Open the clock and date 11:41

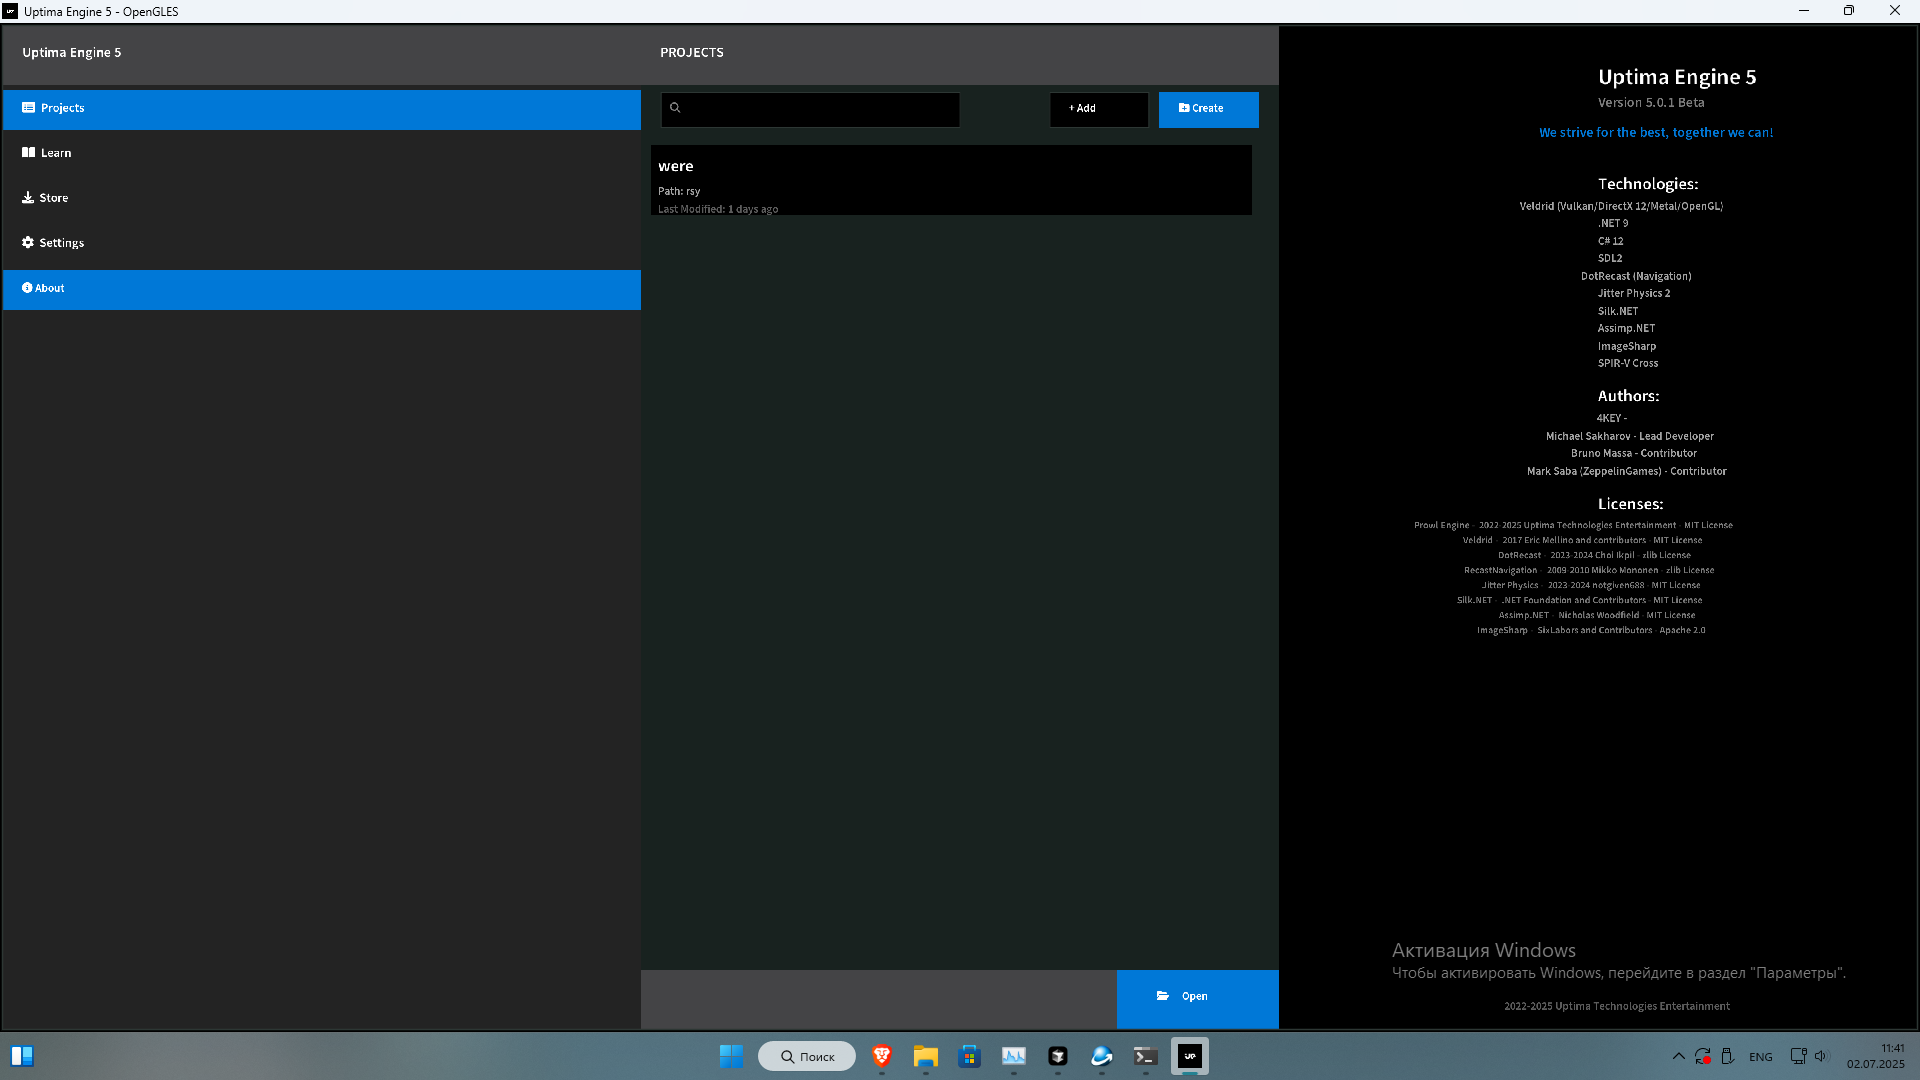(x=1876, y=1057)
